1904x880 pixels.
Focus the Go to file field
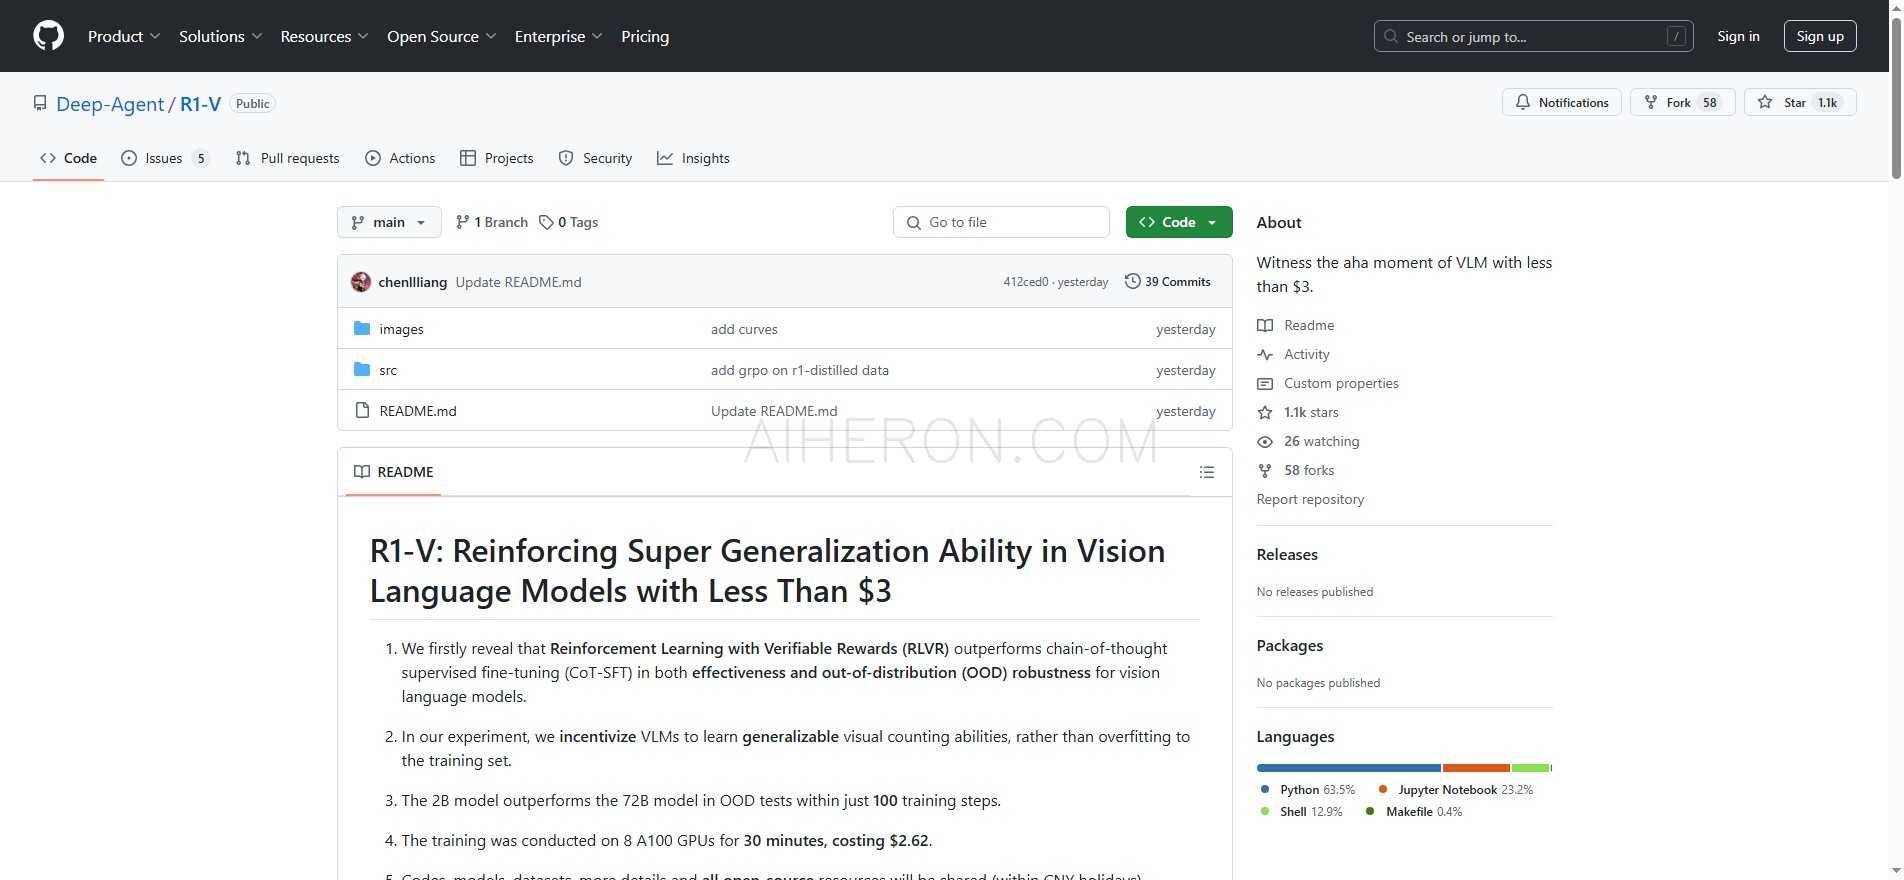point(1001,222)
